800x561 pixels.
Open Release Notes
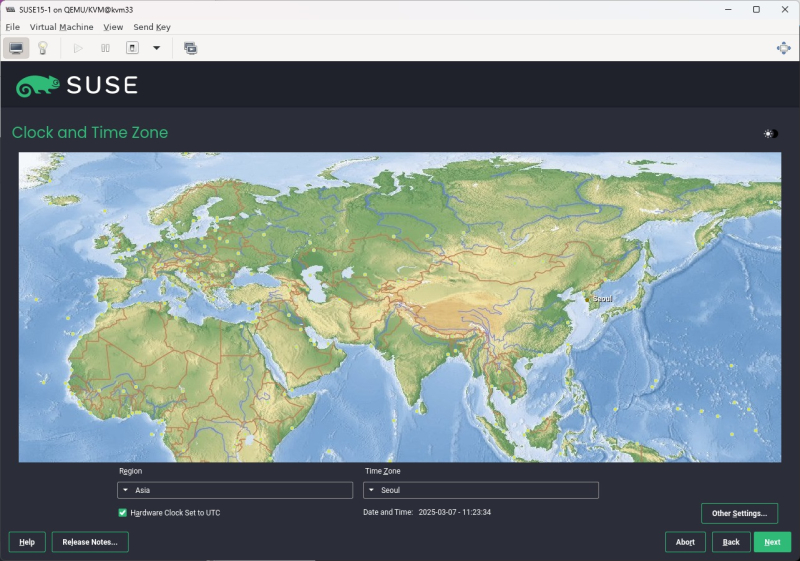(x=90, y=542)
